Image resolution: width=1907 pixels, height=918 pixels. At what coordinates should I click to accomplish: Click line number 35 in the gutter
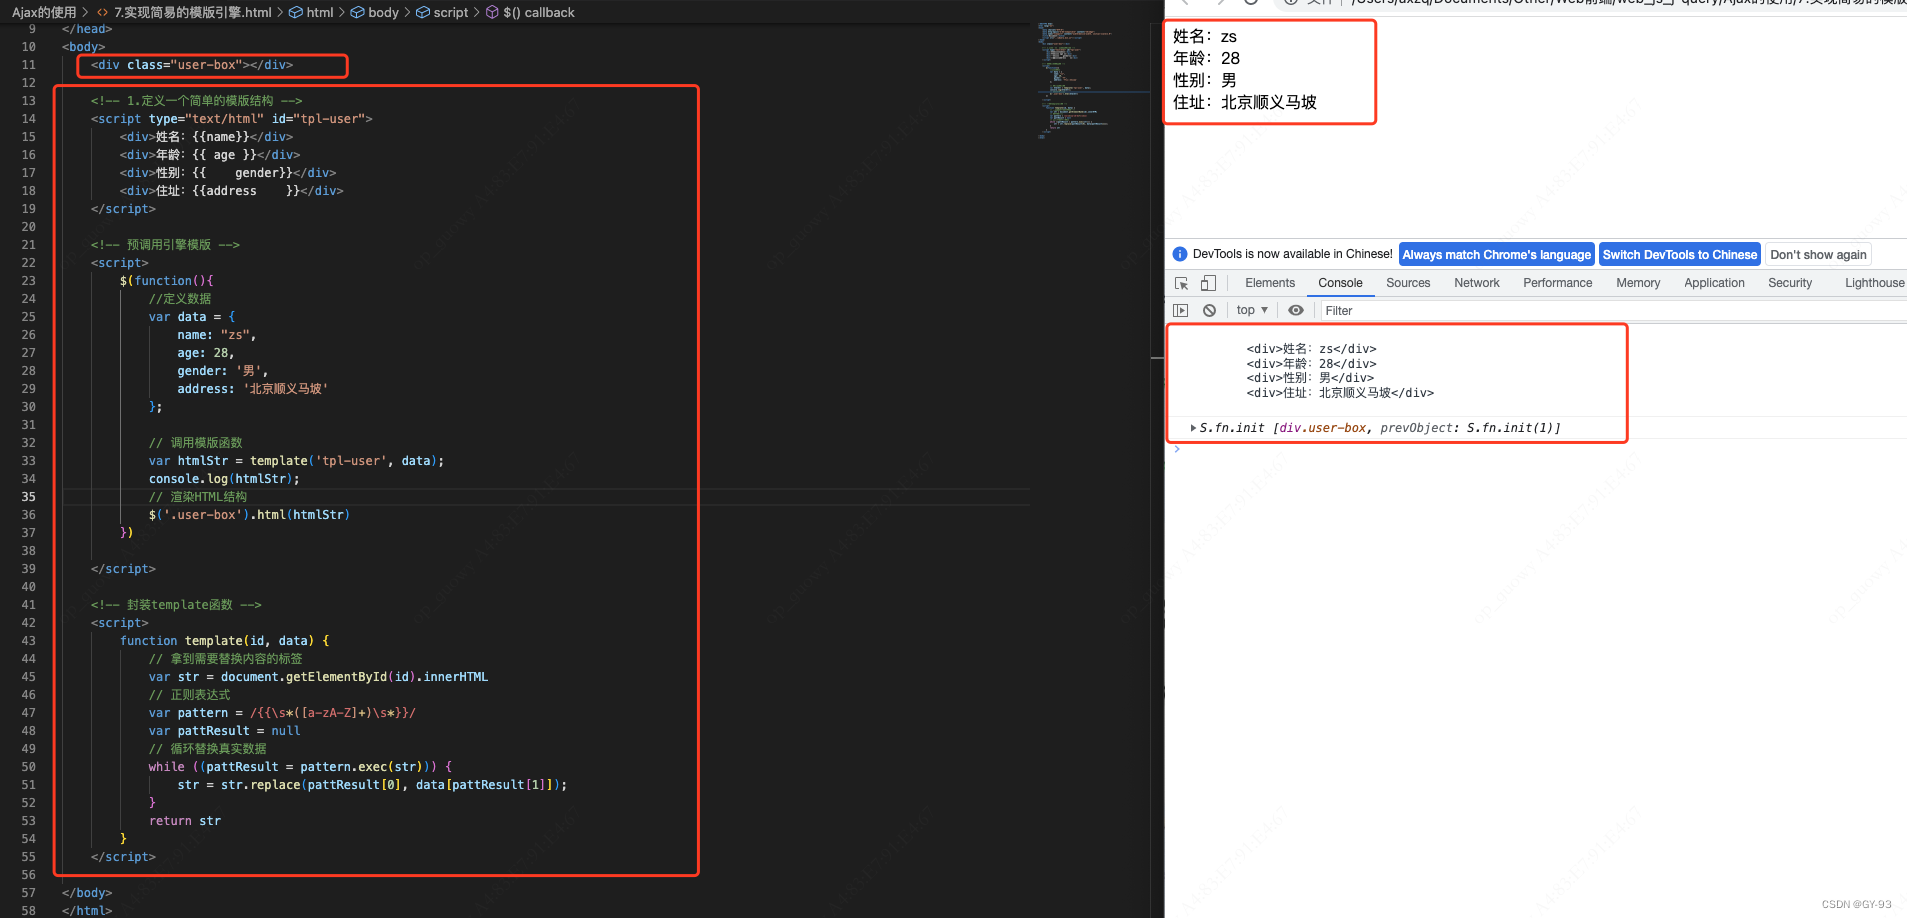coord(28,497)
